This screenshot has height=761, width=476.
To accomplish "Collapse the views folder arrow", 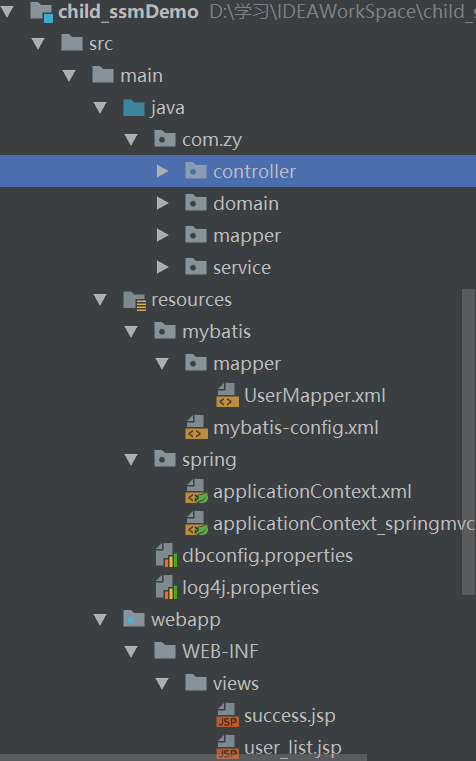I will (163, 683).
